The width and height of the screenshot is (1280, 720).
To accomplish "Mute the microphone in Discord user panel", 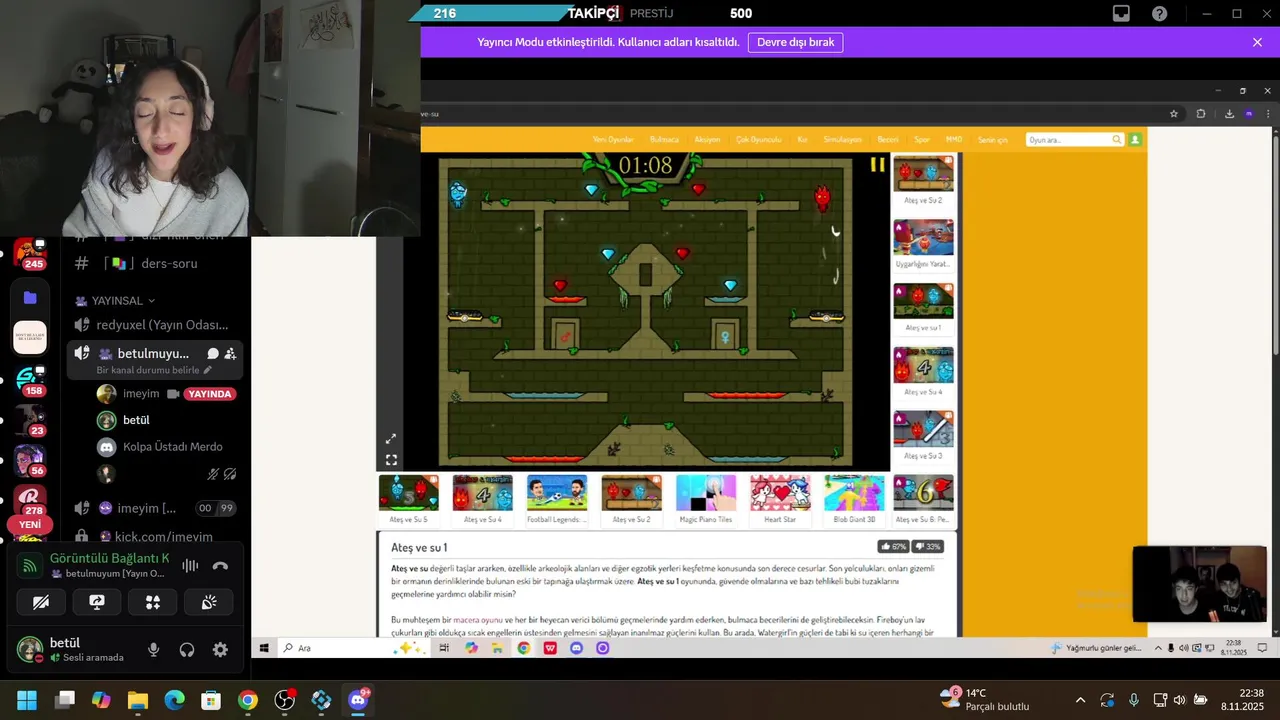I will (x=153, y=650).
